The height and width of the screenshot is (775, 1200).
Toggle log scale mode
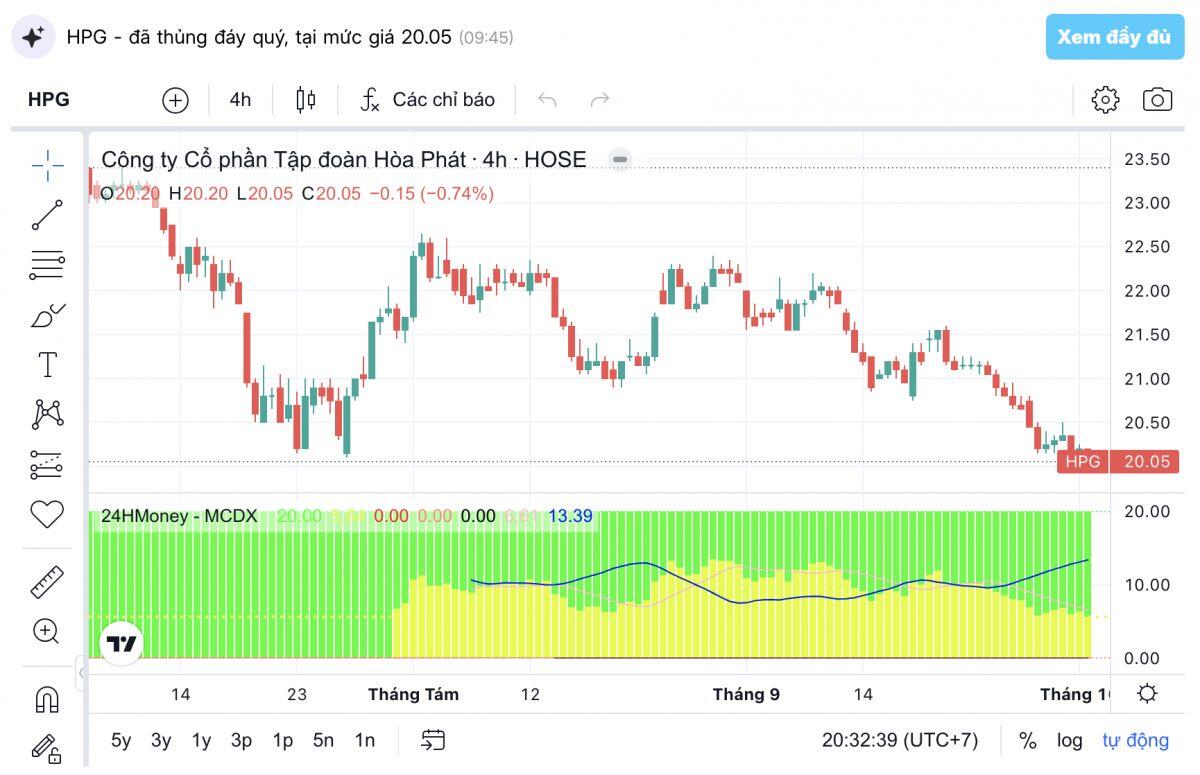pos(1070,740)
